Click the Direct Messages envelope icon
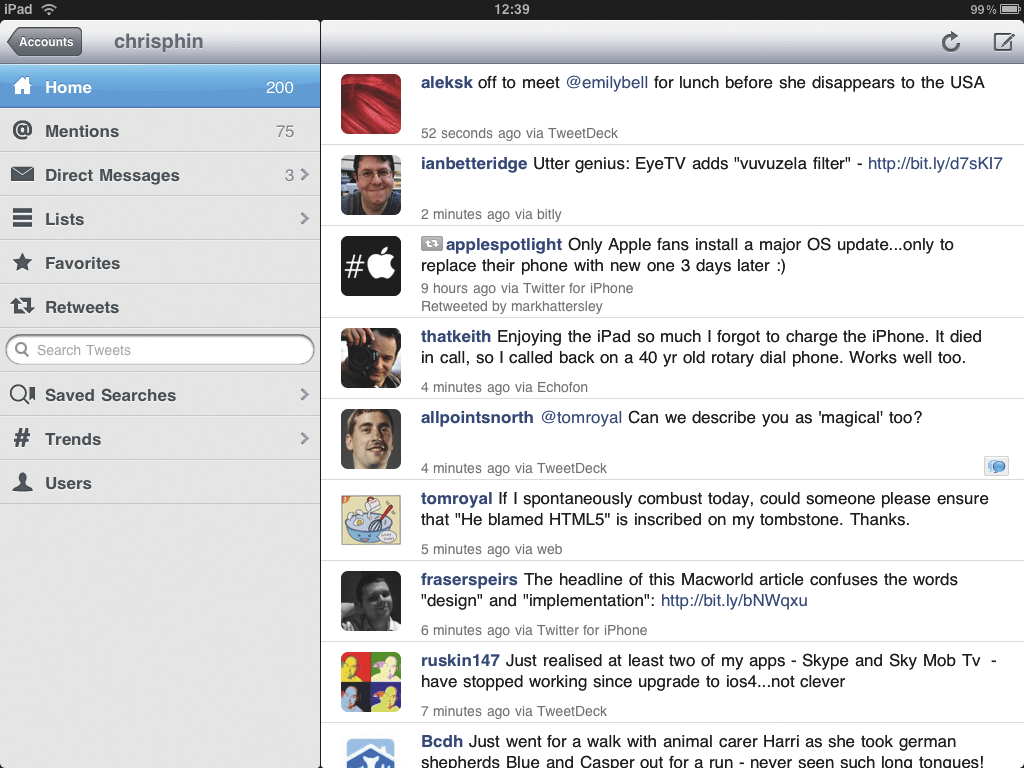This screenshot has width=1024, height=768. click(22, 174)
